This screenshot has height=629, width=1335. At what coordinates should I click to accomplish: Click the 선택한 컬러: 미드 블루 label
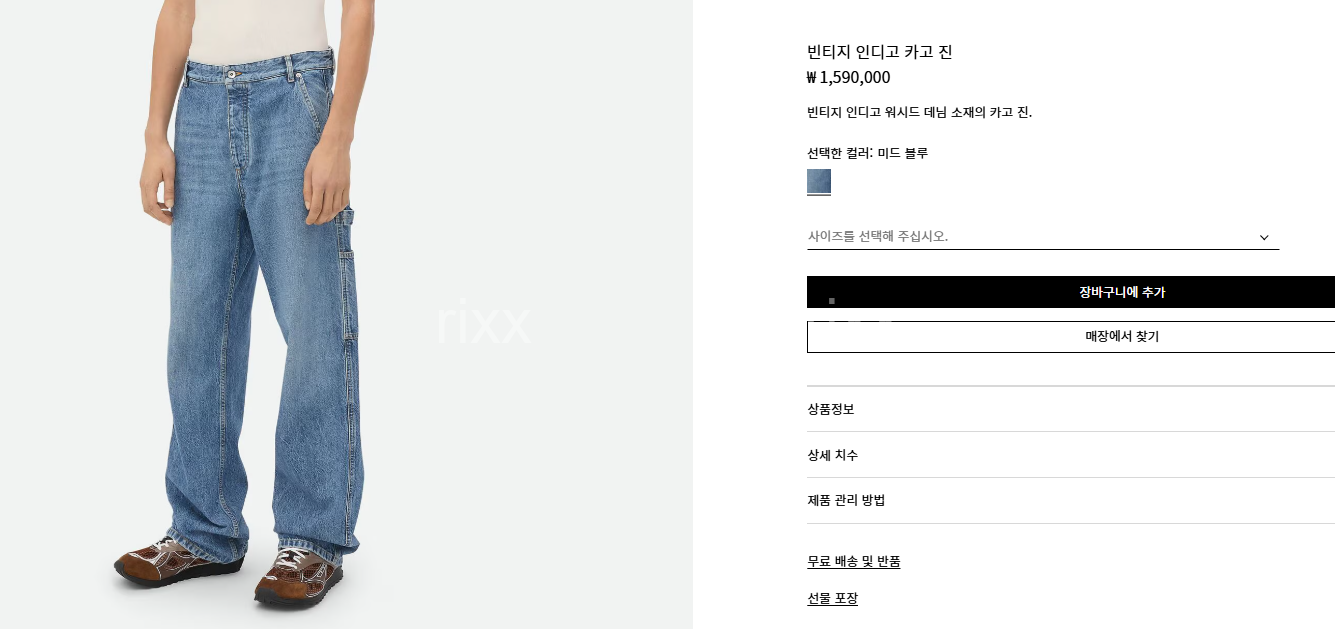(x=867, y=153)
